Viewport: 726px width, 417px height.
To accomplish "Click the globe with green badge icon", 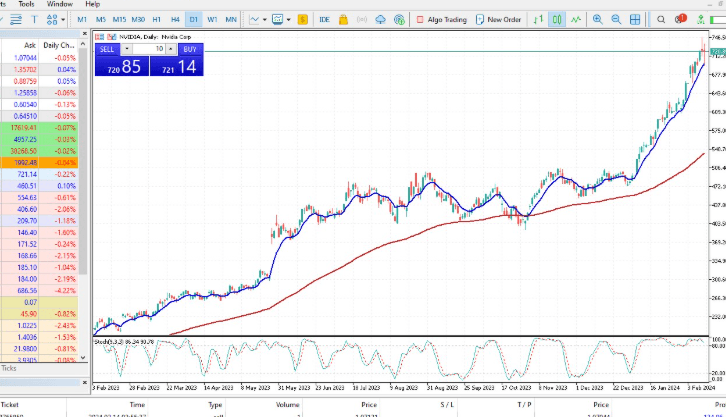I will 399,19.
